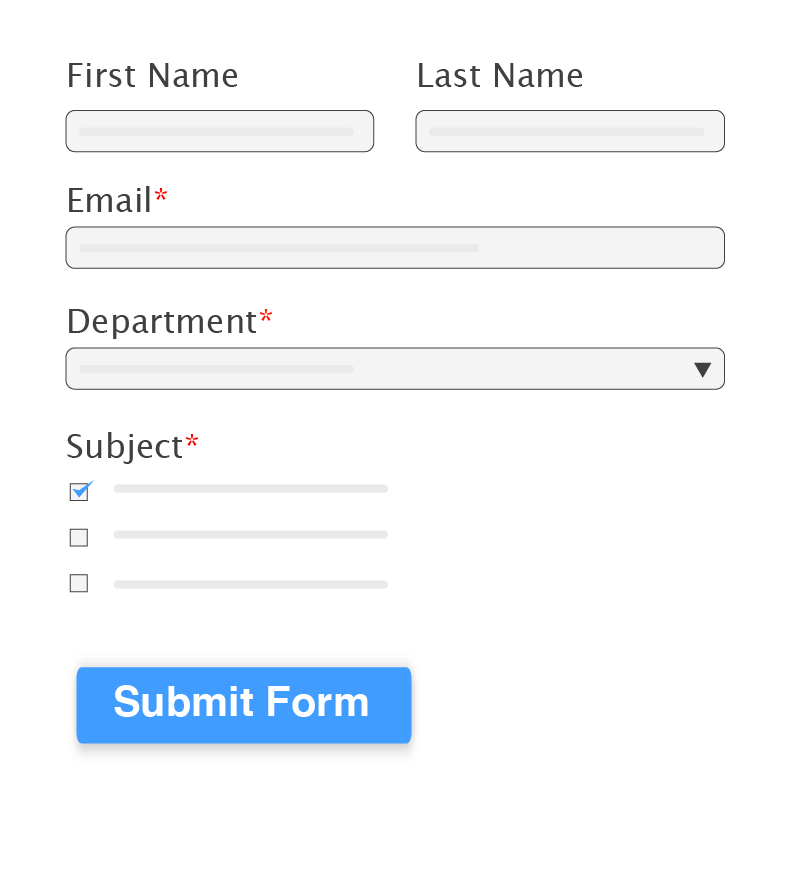This screenshot has height=896, width=792.
Task: Select the second Subject option label line
Action: [250, 535]
